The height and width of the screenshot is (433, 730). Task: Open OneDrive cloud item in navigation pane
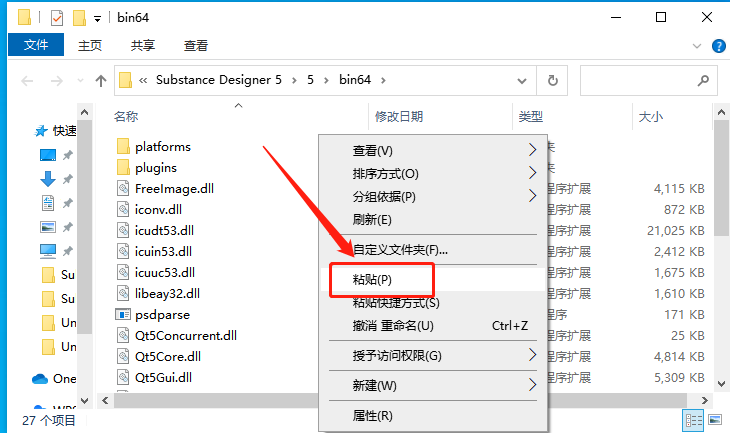pos(40,379)
